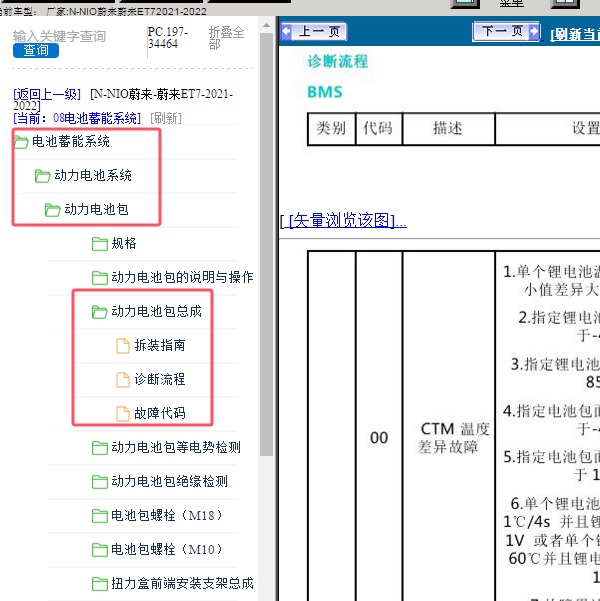
Task: Expand 电池包螺栓（M18）folder icon
Action: (100, 516)
